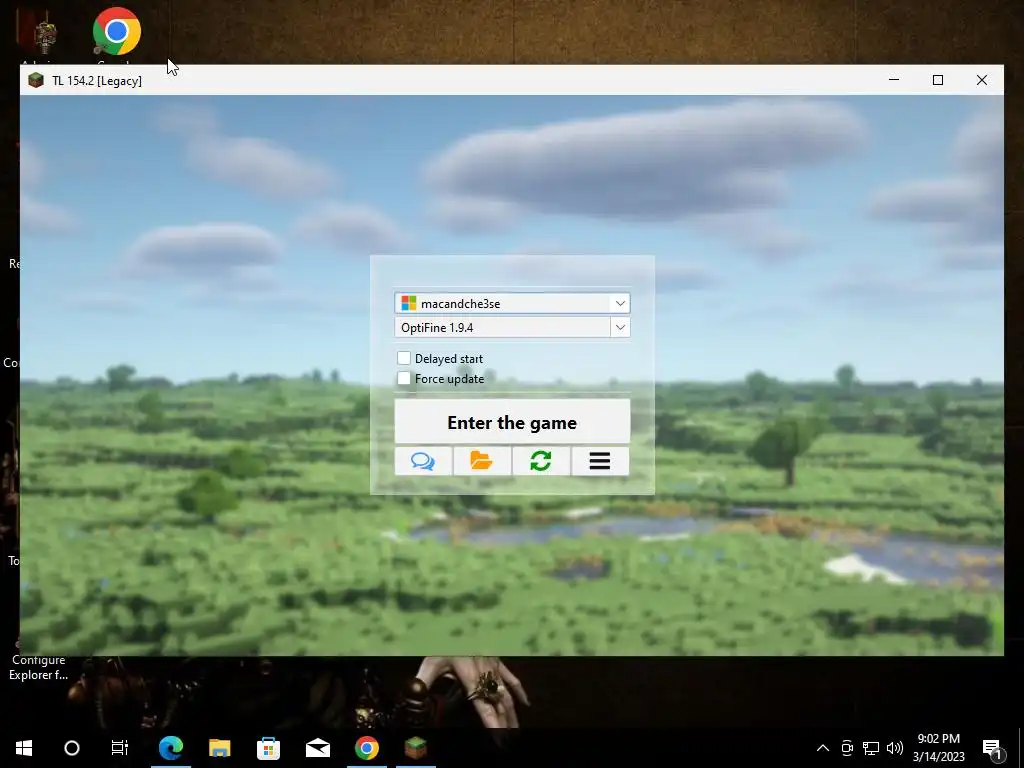Click the TL launcher block icon in the title bar
This screenshot has height=768, width=1024.
point(36,80)
